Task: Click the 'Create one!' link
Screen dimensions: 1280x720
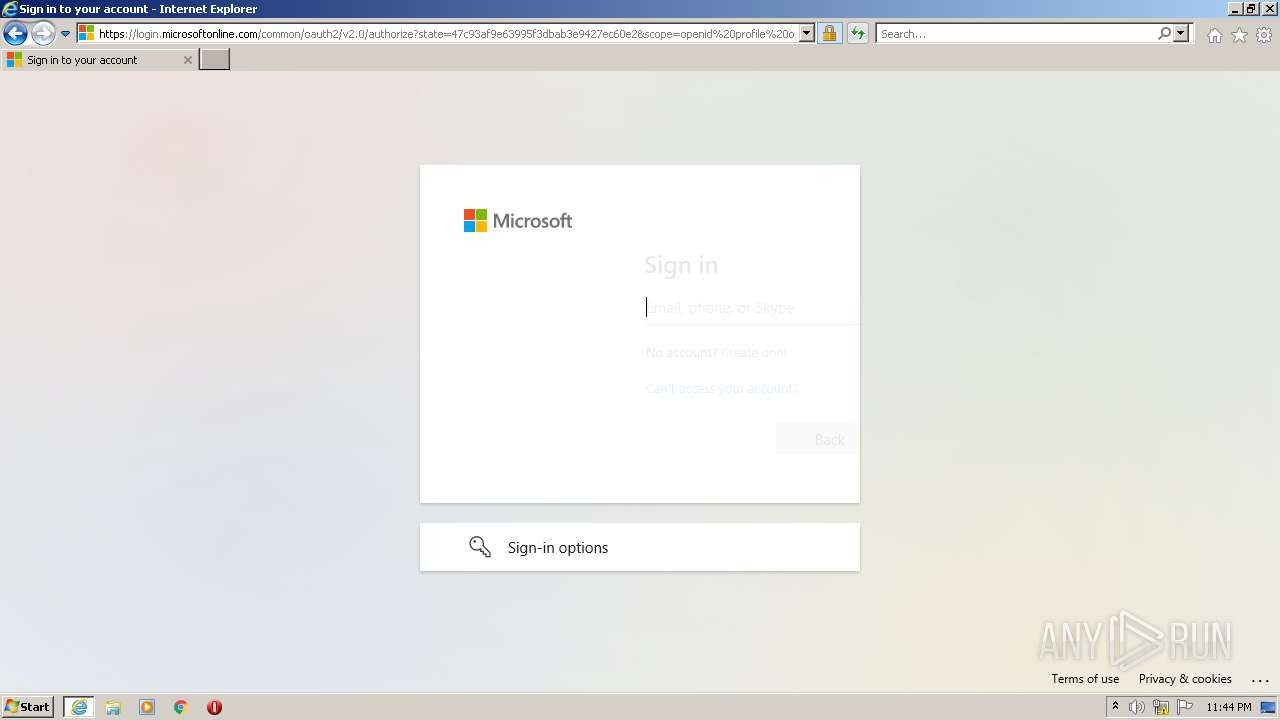Action: coord(754,352)
